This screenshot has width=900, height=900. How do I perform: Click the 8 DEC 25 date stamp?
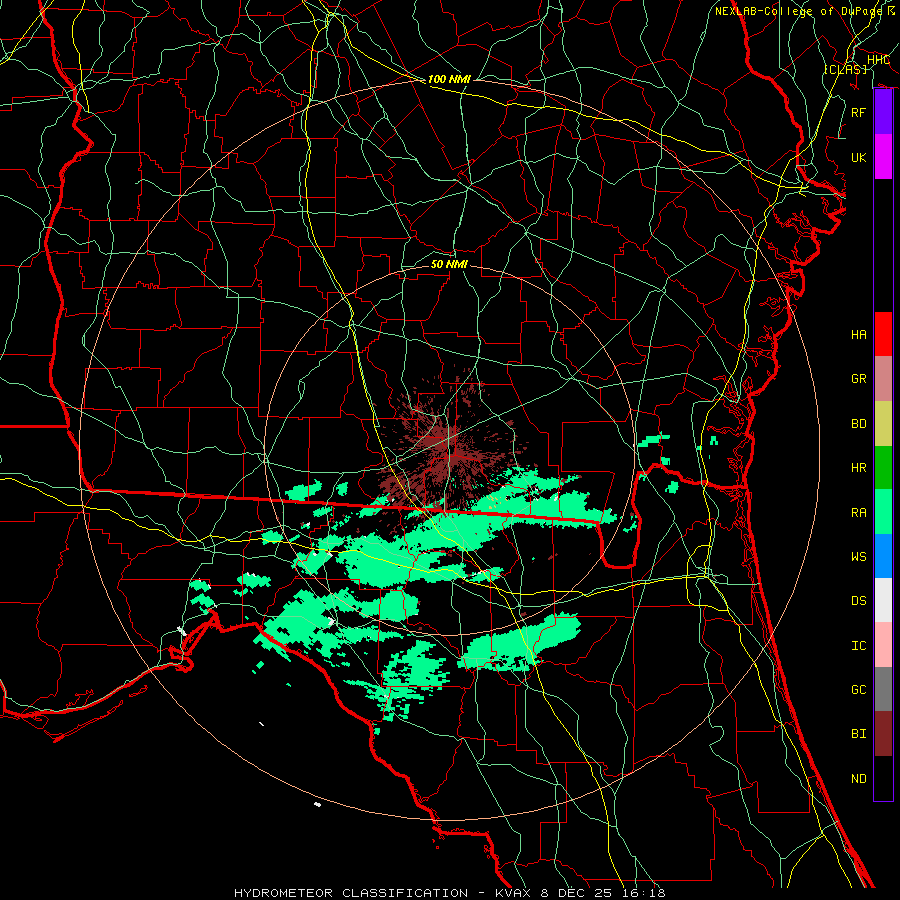pyautogui.click(x=576, y=893)
